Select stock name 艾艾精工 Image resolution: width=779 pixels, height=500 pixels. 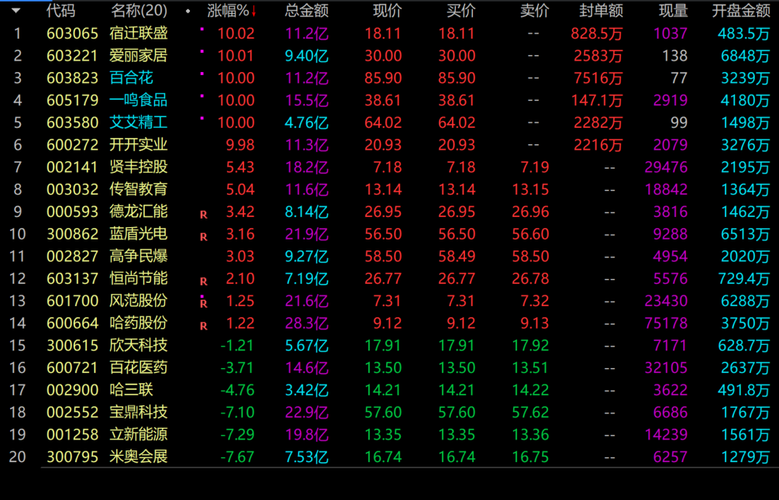click(x=139, y=122)
